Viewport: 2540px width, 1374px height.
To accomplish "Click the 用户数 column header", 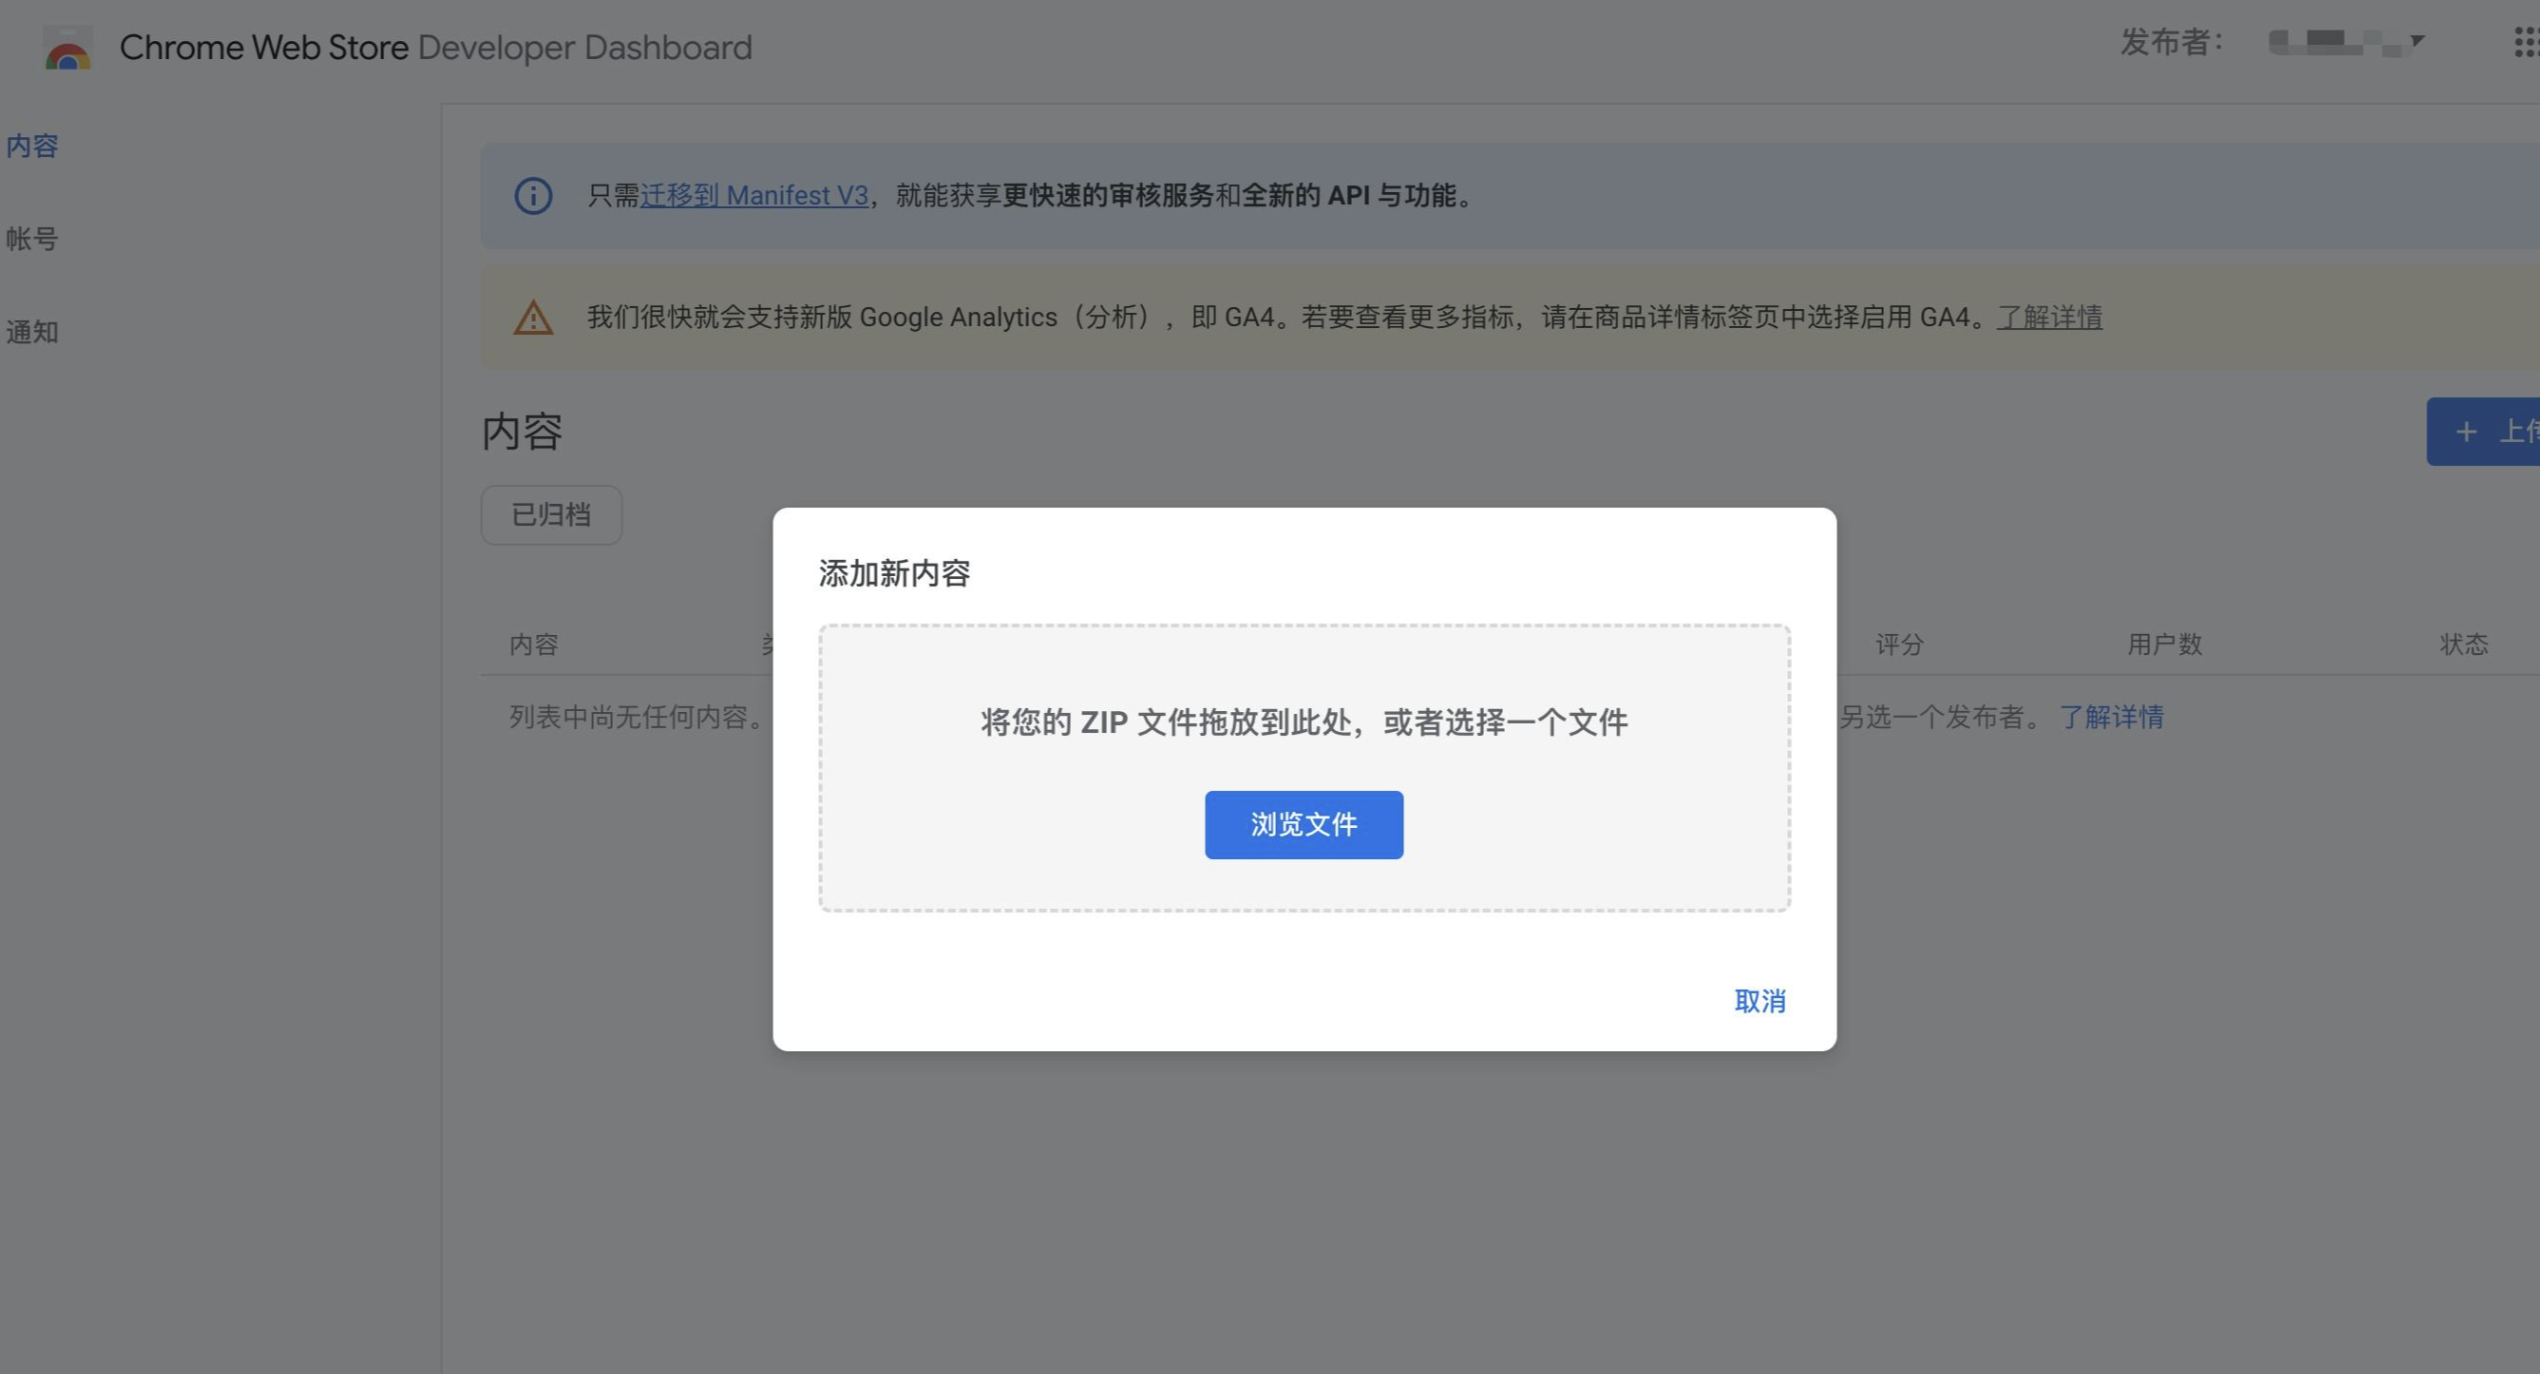I will pos(2164,644).
